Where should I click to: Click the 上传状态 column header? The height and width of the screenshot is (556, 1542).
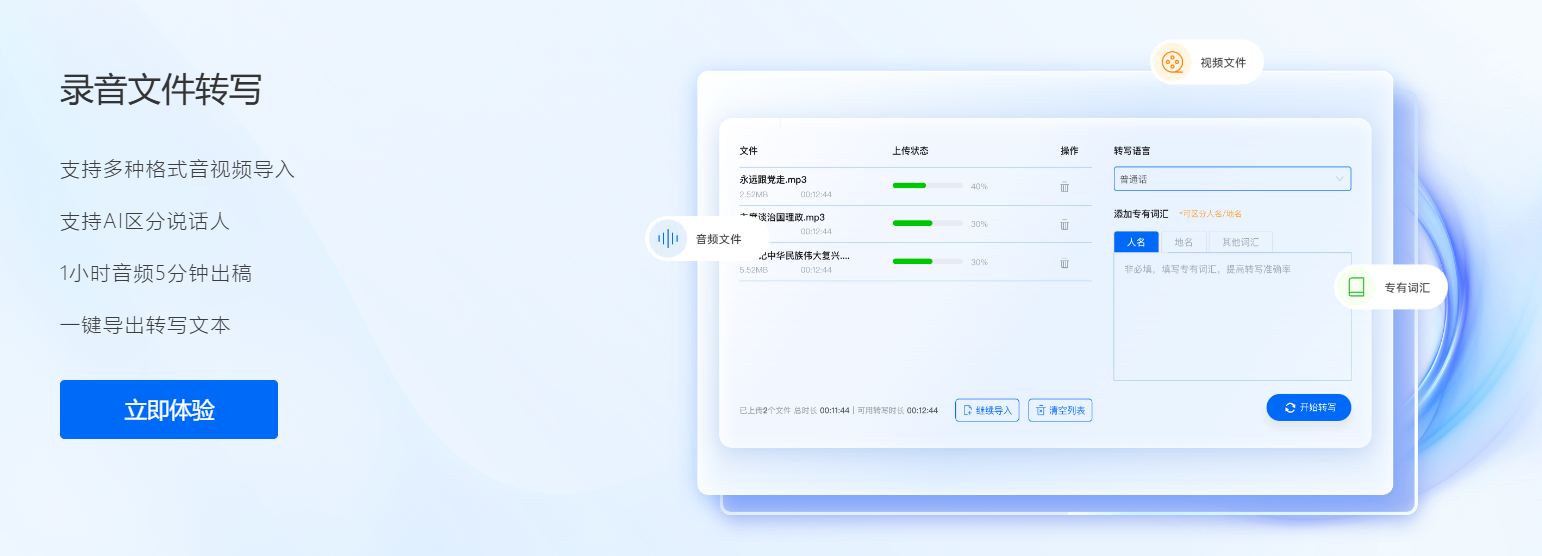(910, 151)
